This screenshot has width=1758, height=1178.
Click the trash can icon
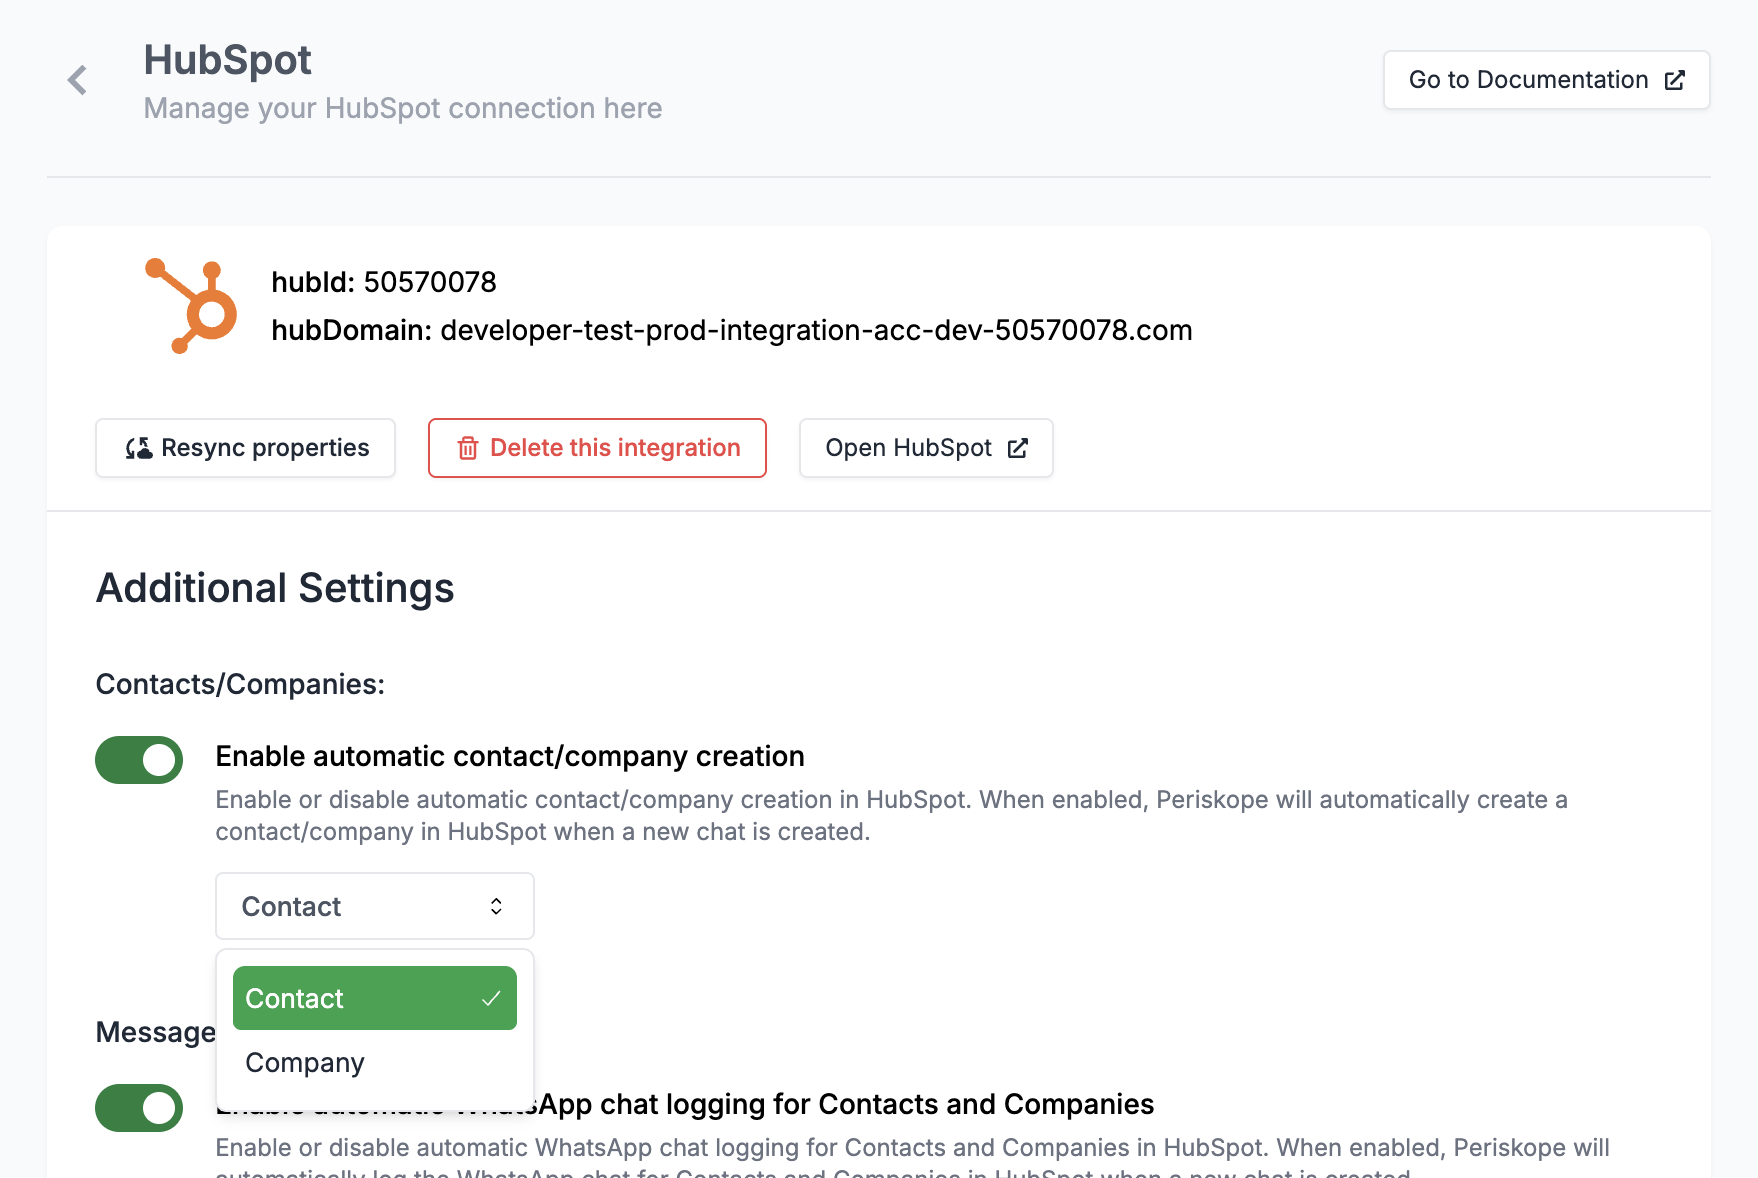click(x=467, y=448)
